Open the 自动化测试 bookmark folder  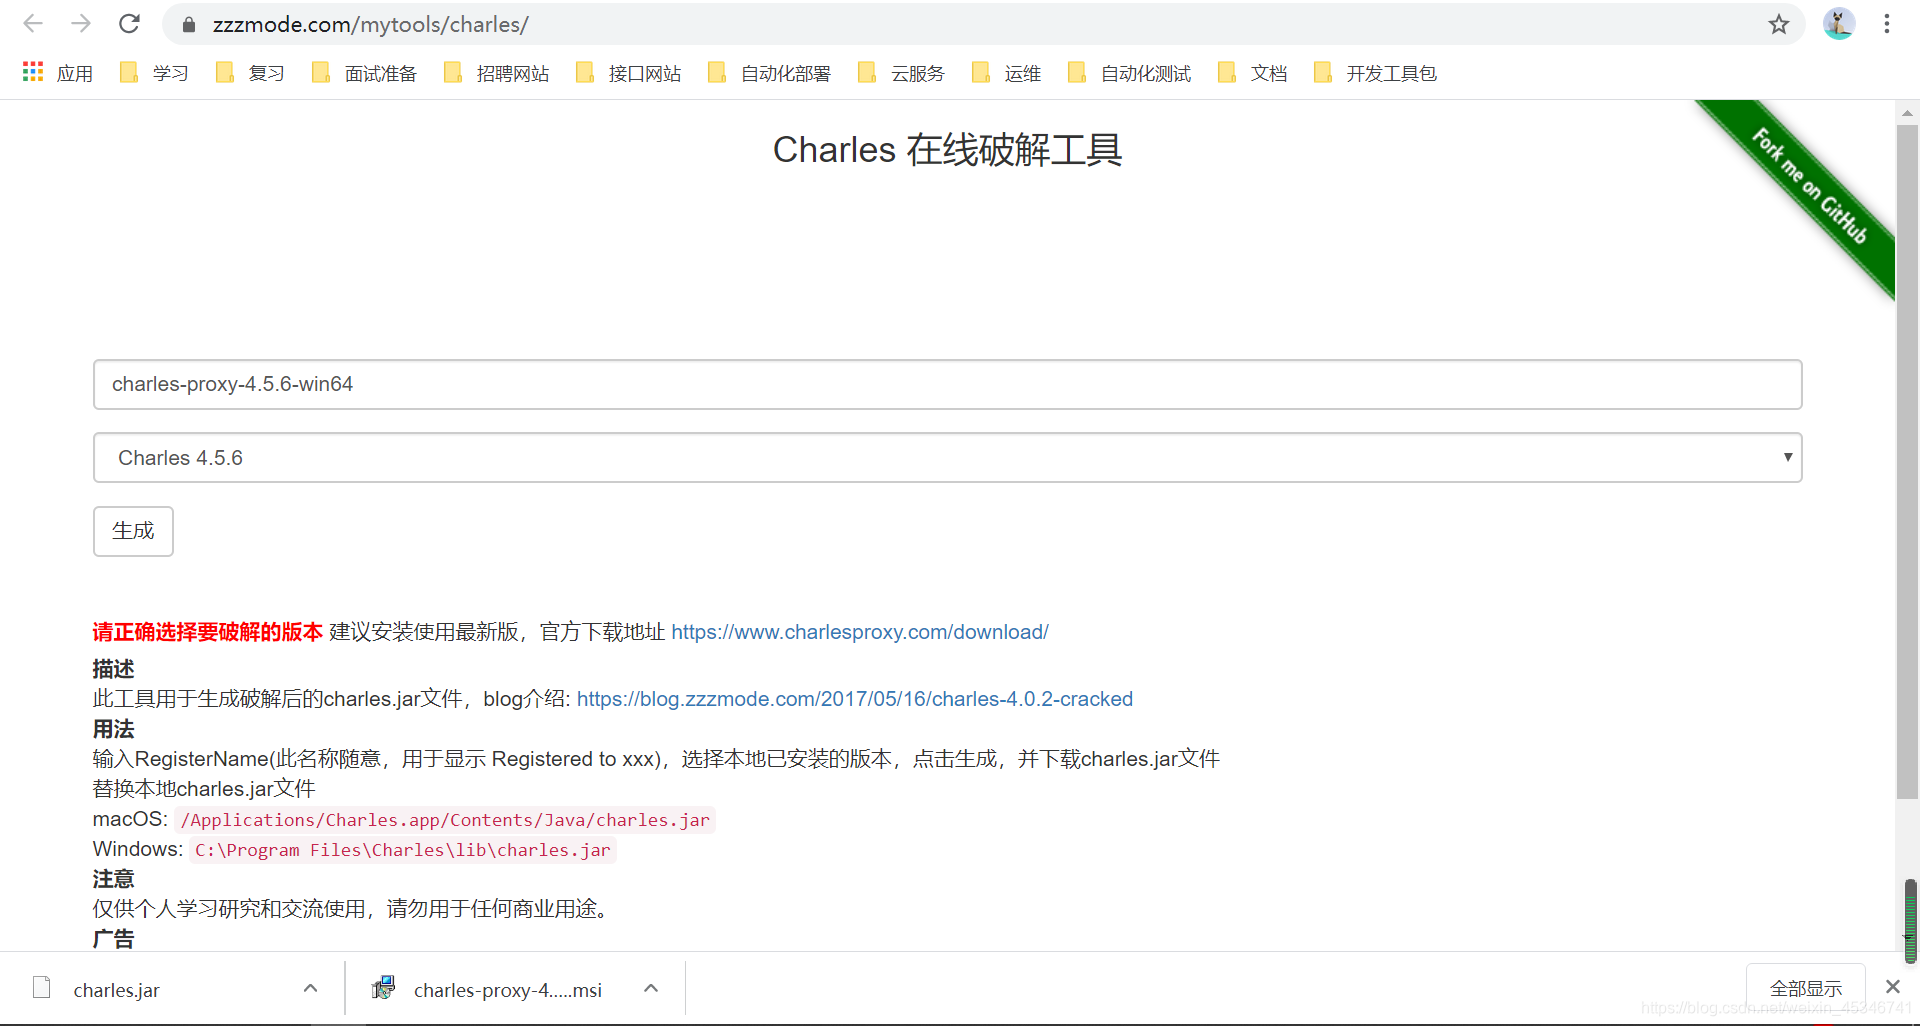pos(1129,73)
